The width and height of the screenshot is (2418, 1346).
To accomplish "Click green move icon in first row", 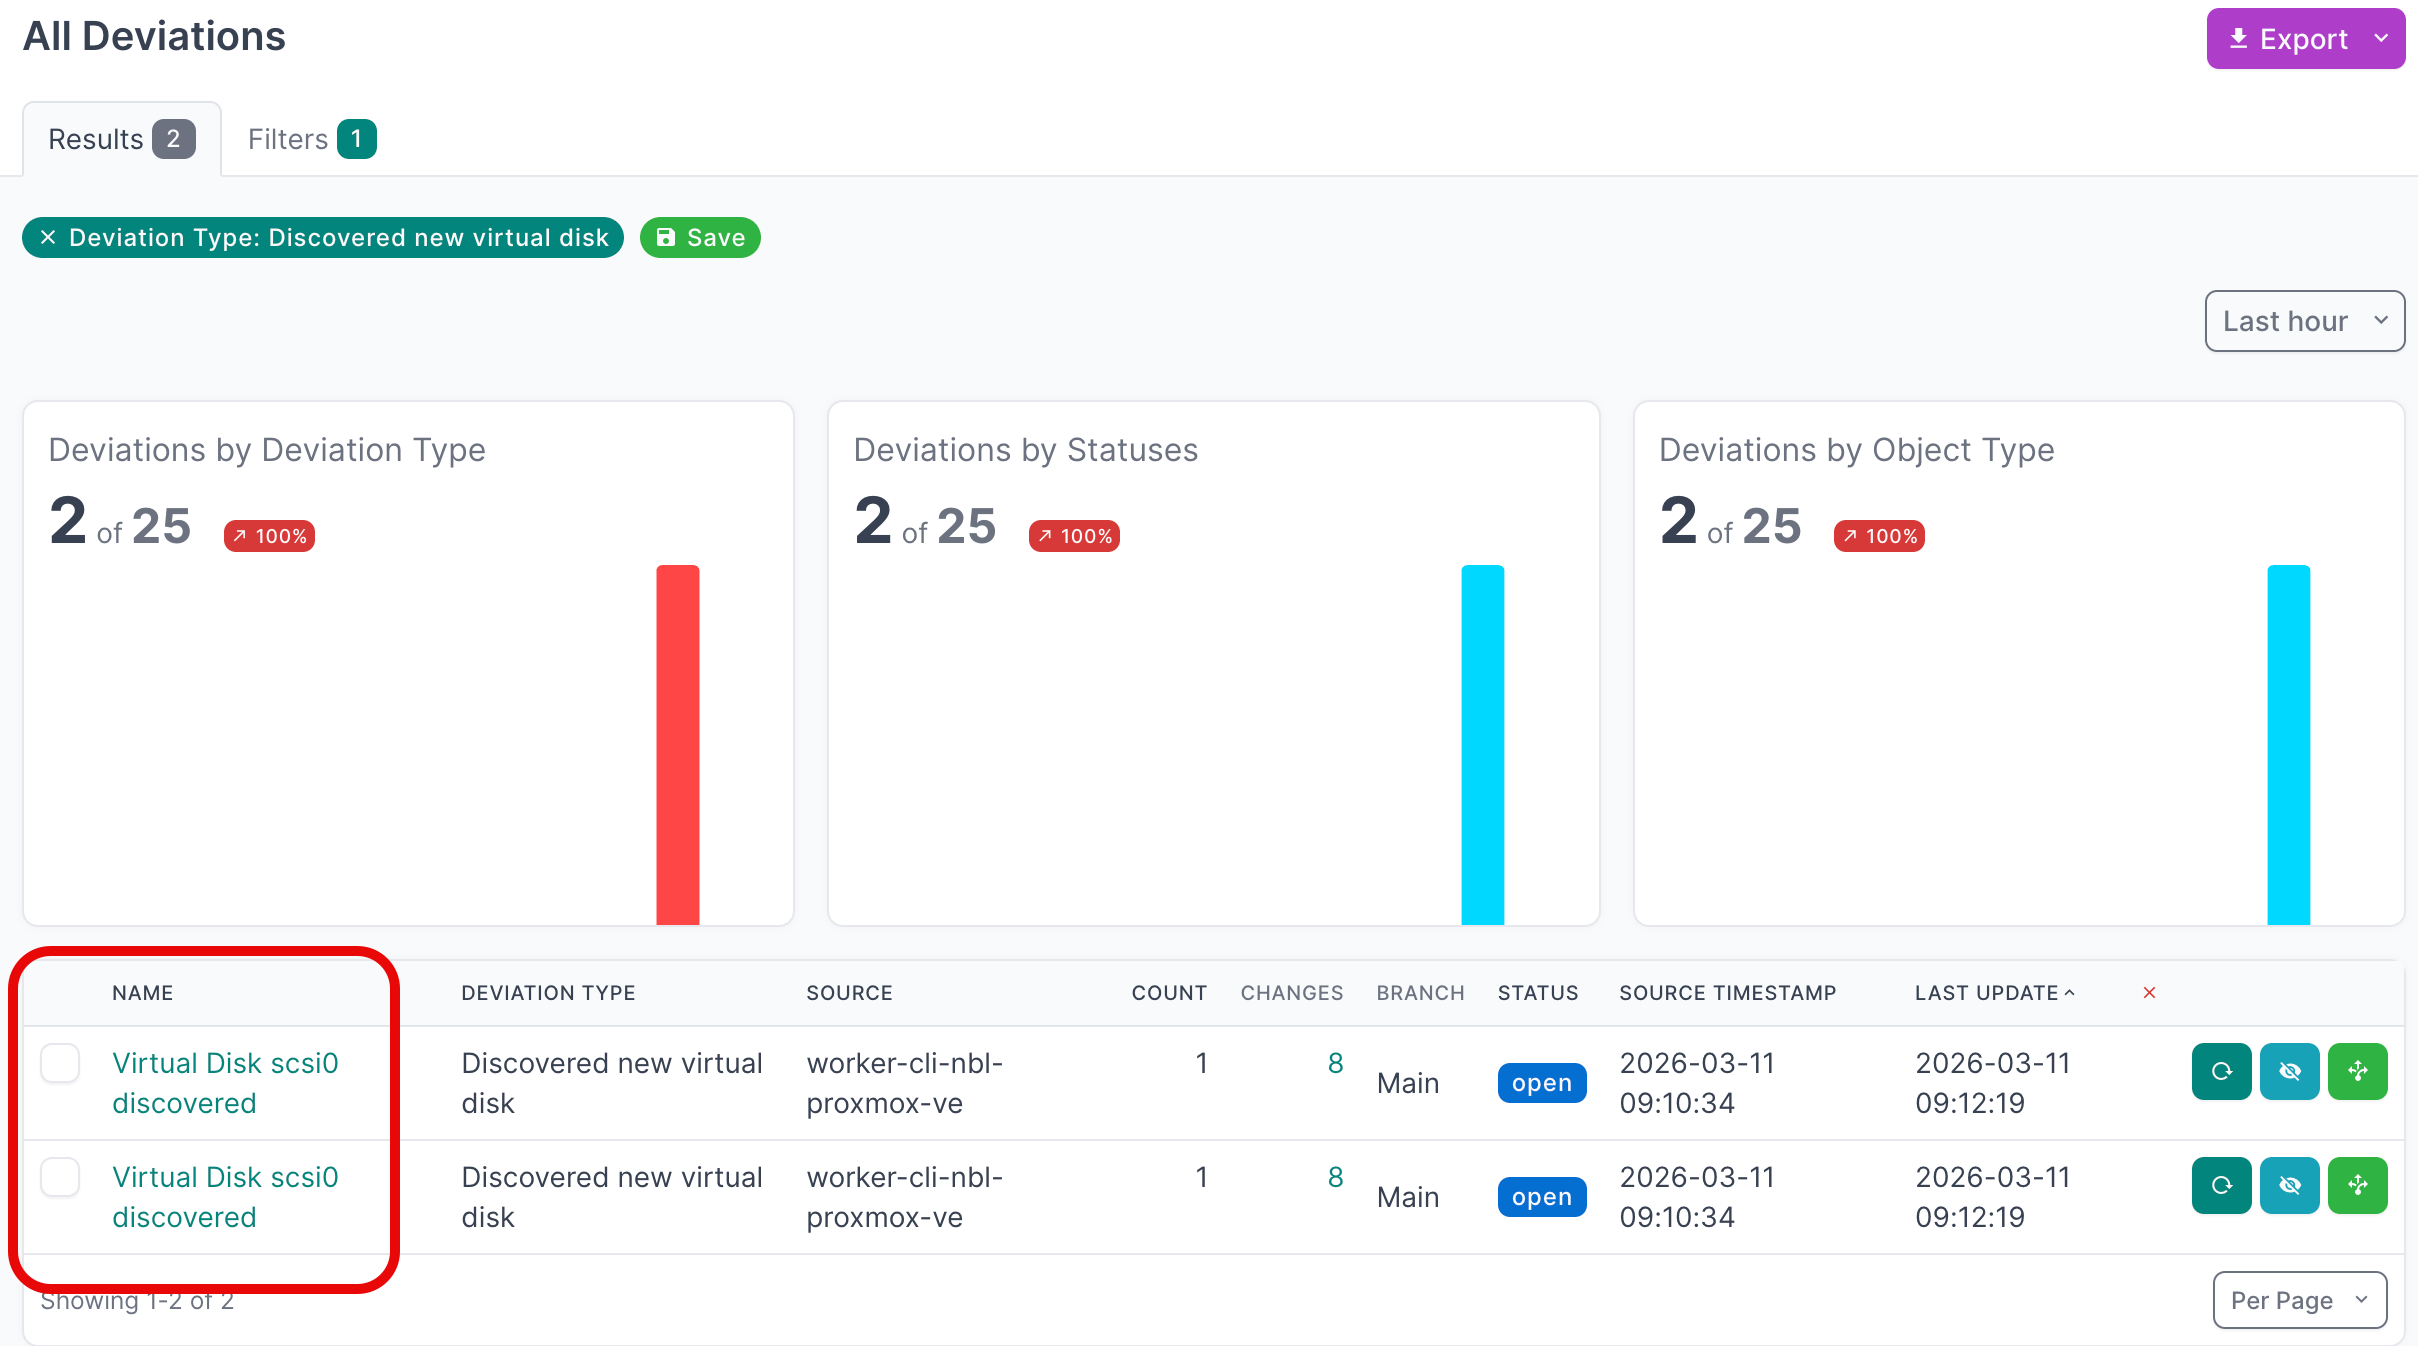I will (x=2356, y=1071).
